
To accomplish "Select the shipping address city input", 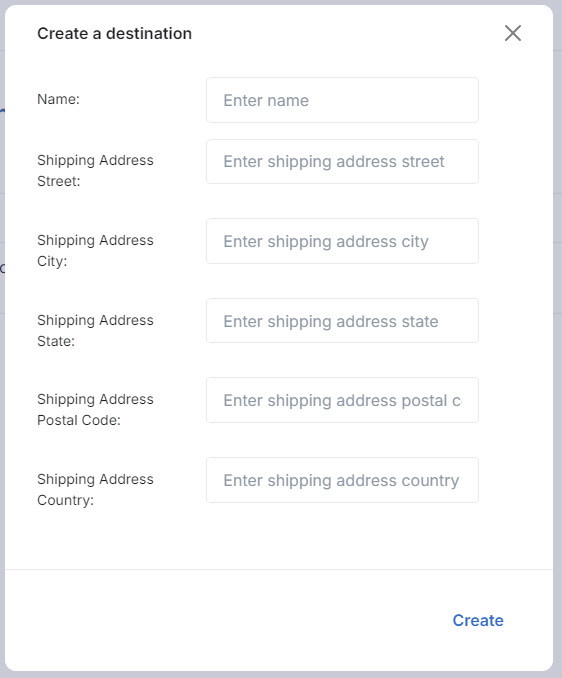I will 342,241.
